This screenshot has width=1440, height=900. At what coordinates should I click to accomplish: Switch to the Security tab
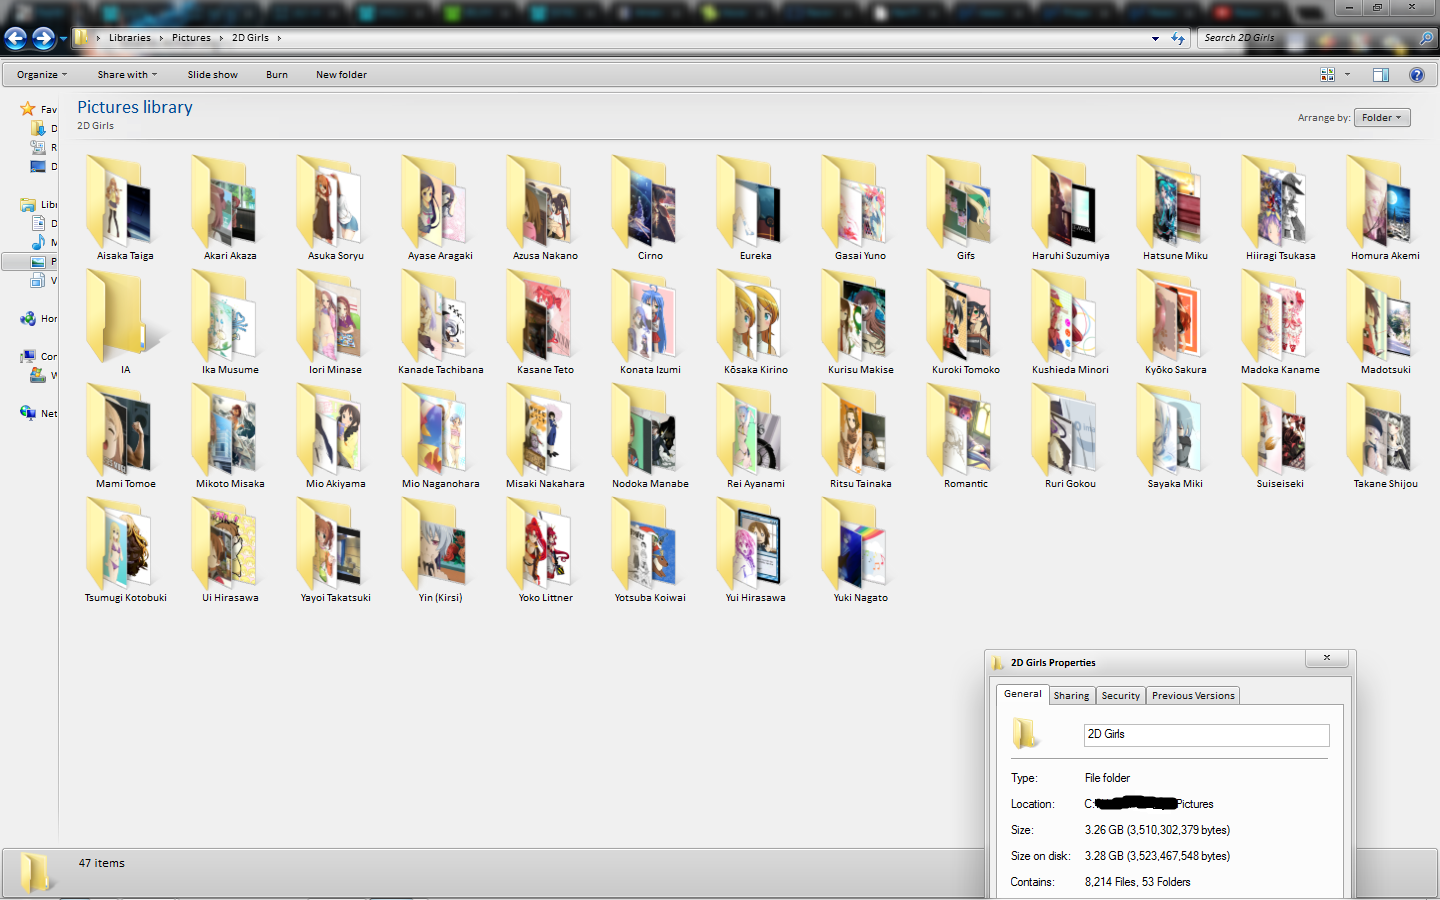(x=1120, y=696)
